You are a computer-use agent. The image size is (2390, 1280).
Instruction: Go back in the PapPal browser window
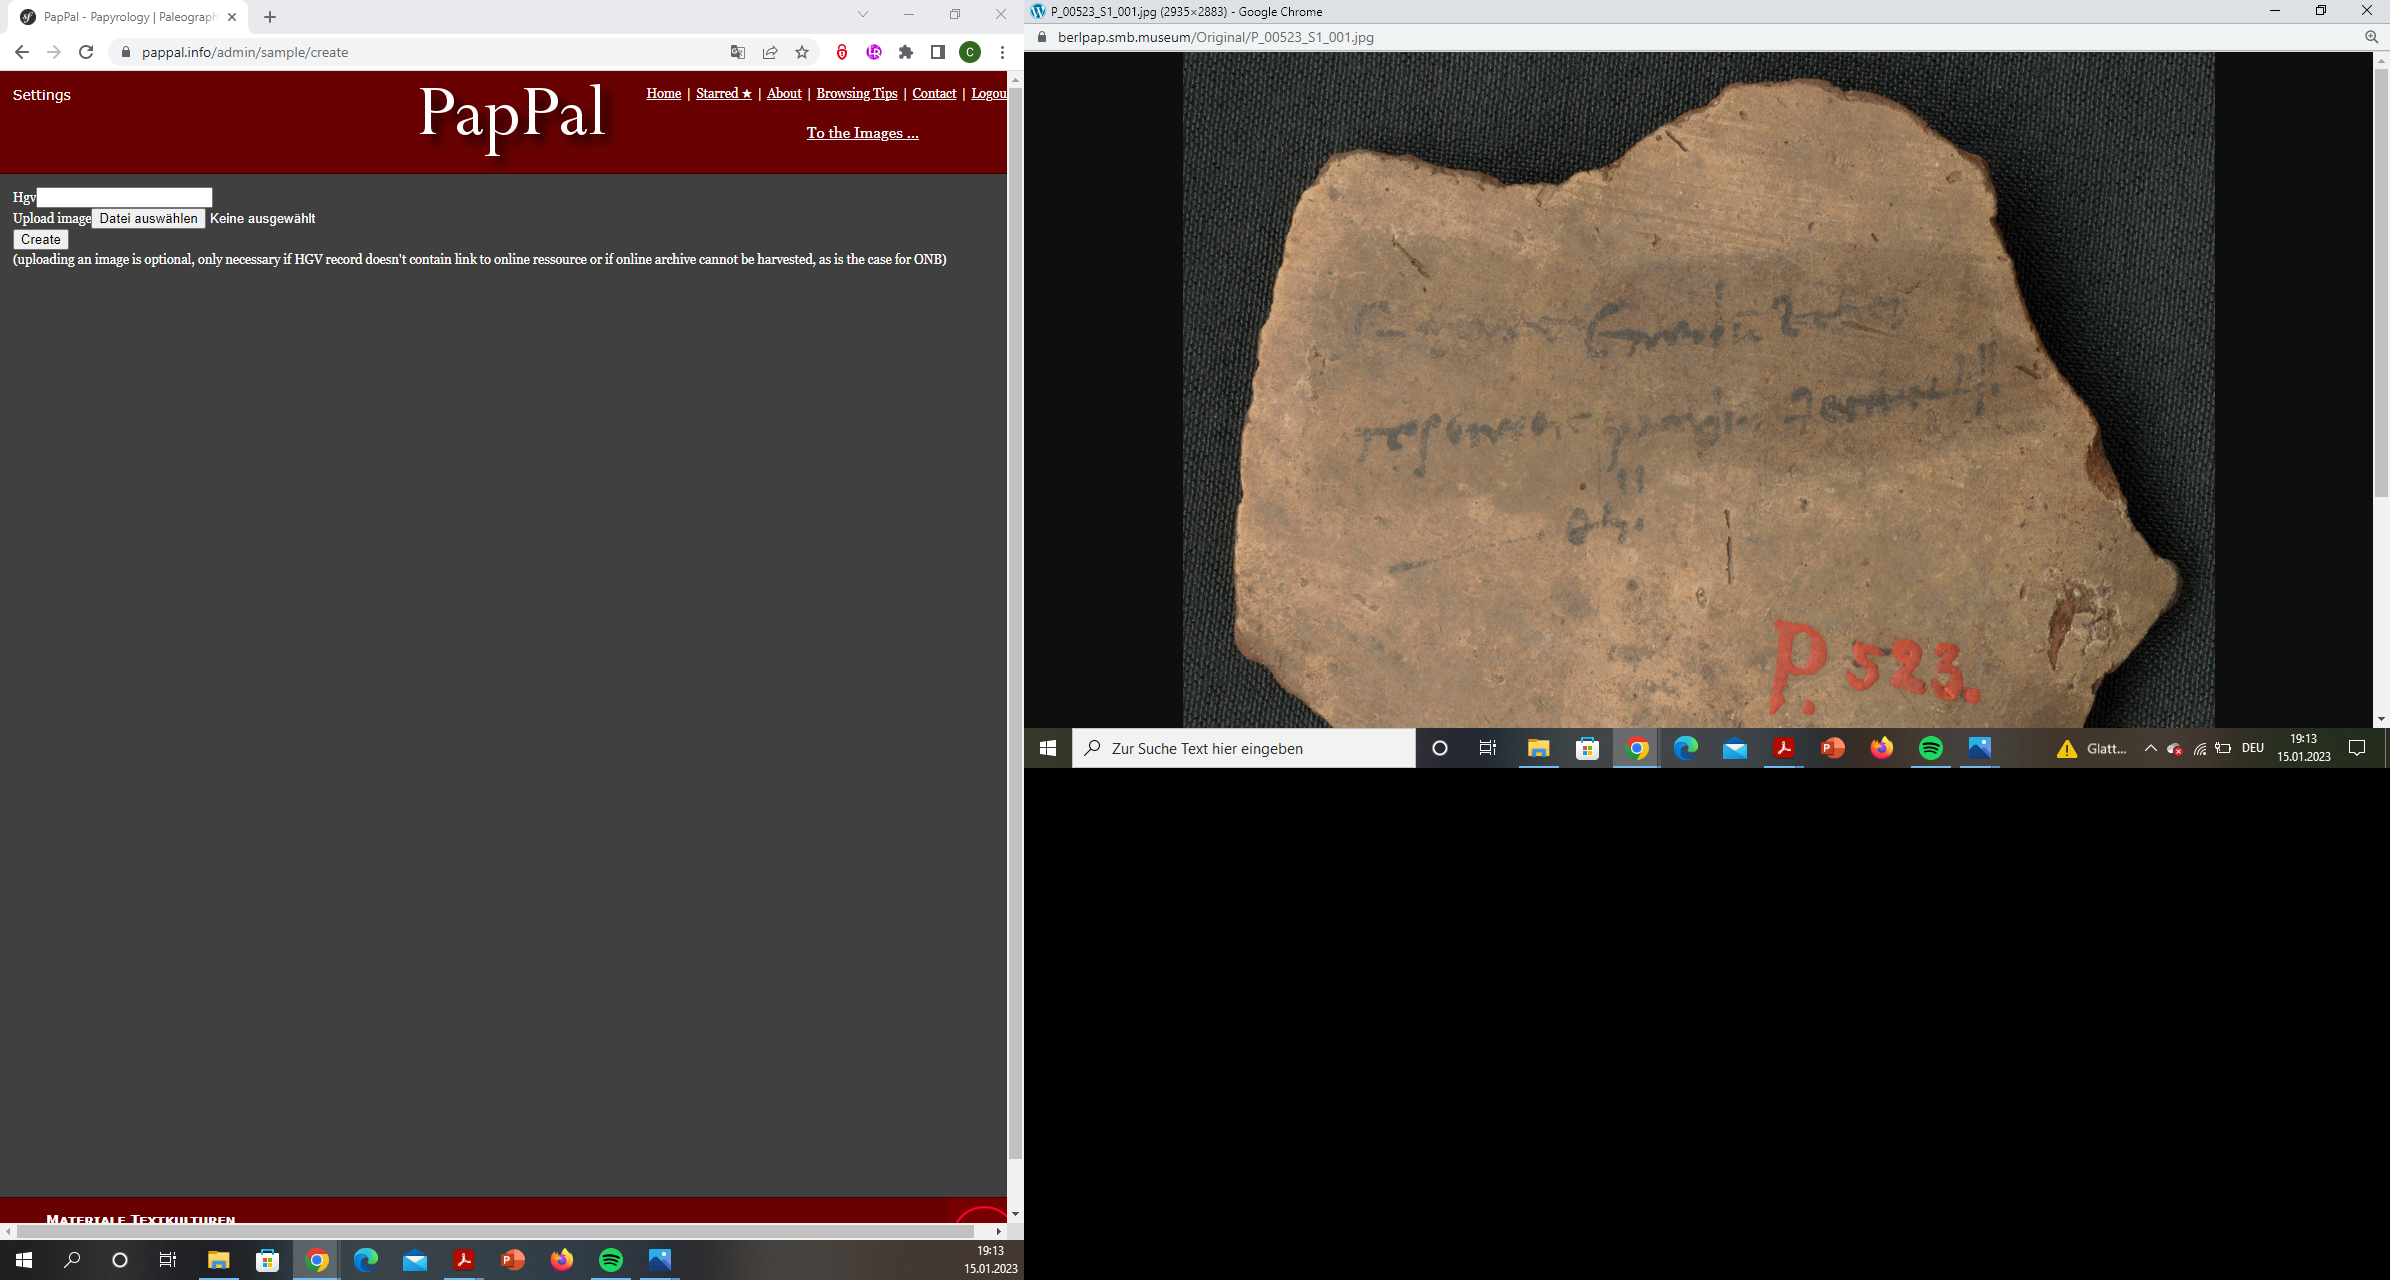[22, 52]
